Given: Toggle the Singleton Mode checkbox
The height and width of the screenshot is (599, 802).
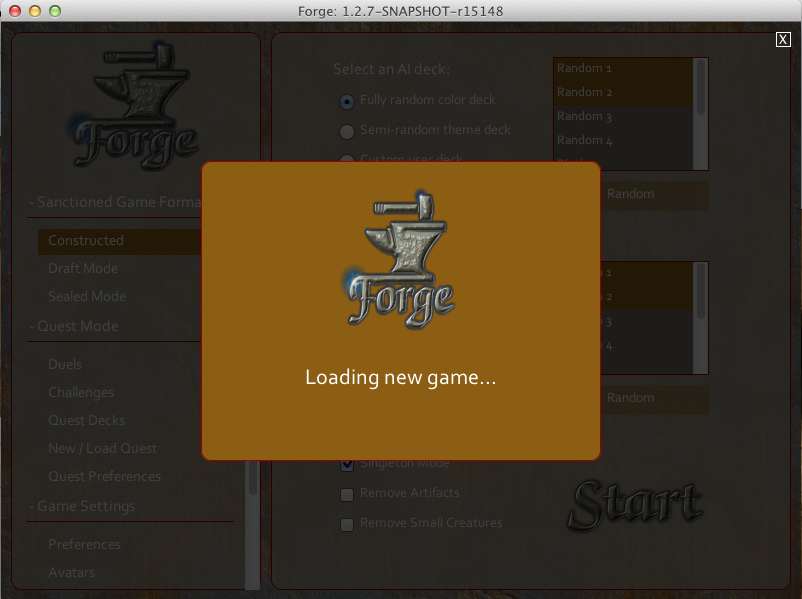Looking at the screenshot, I should tap(347, 464).
